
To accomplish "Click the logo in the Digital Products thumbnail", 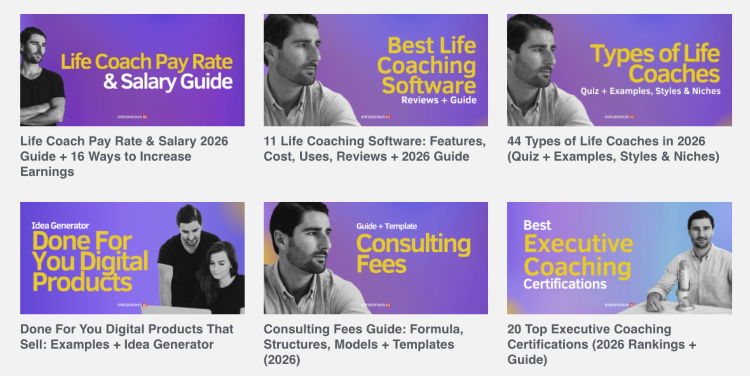I will pyautogui.click(x=132, y=304).
